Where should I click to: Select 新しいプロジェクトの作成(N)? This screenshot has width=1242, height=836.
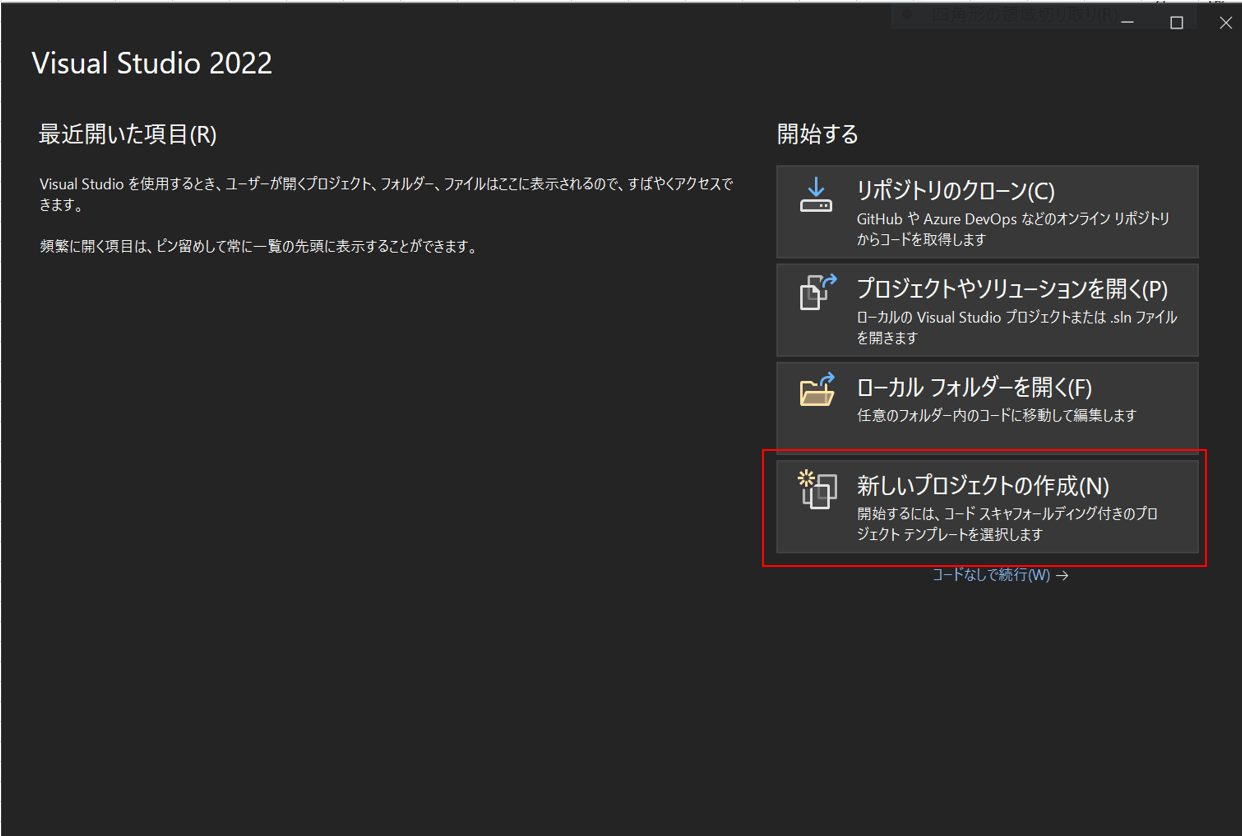click(x=987, y=507)
